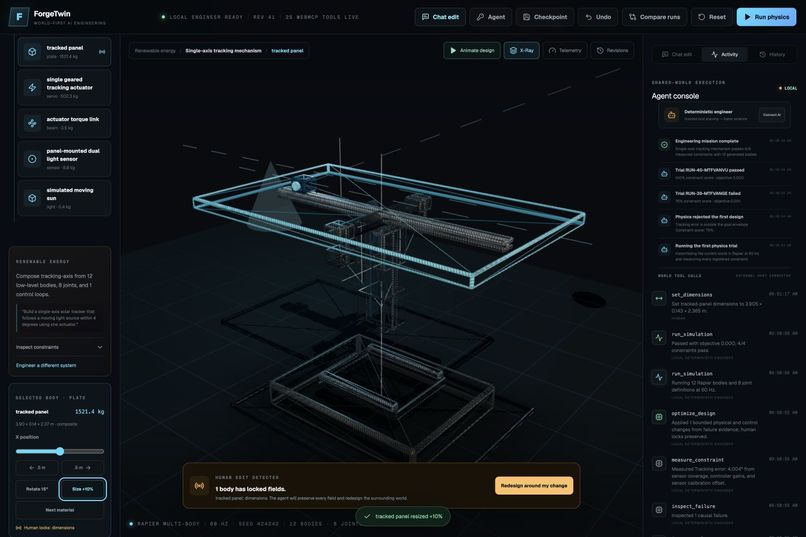Toggle the Telemetry overlay
The width and height of the screenshot is (806, 537).
(x=564, y=50)
